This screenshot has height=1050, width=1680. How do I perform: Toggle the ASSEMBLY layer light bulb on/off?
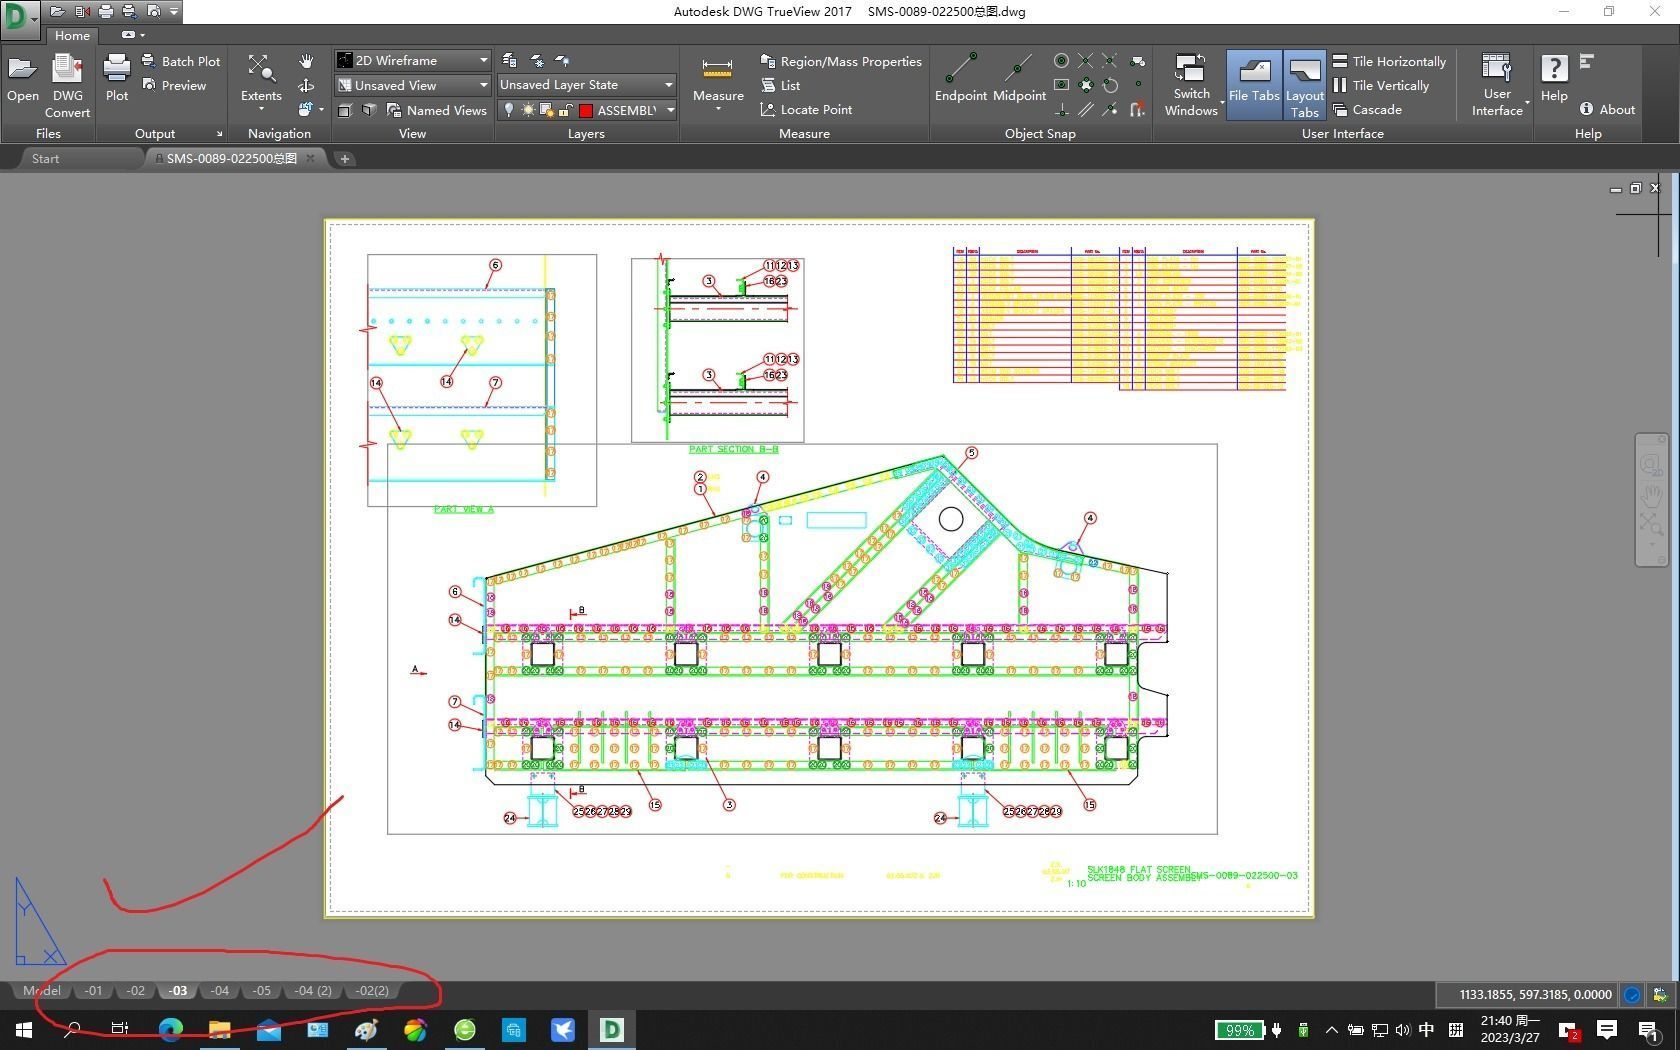pos(509,110)
